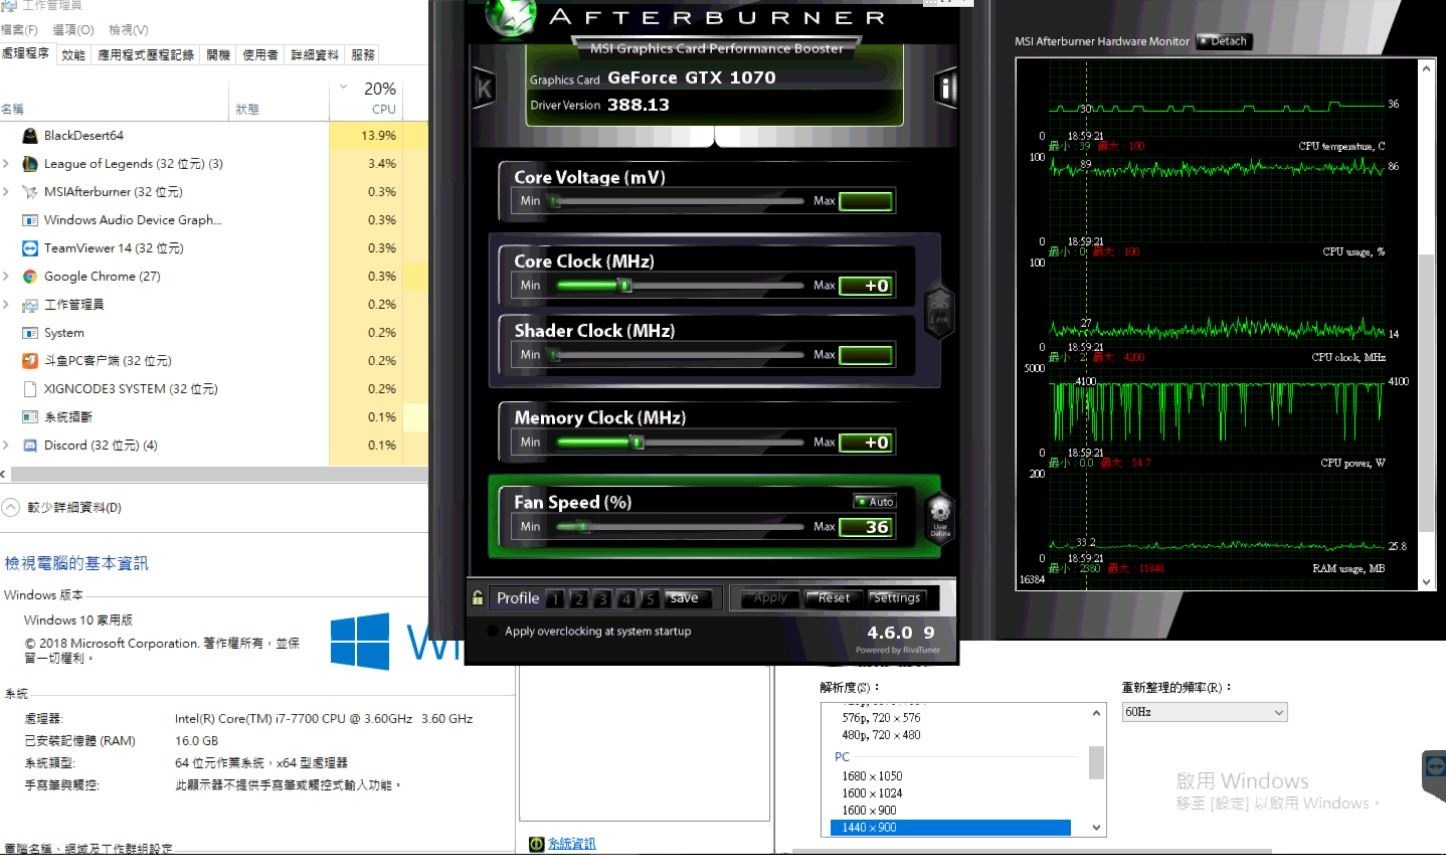
Task: Switch to the 詳細資料 tab
Action: (x=314, y=55)
